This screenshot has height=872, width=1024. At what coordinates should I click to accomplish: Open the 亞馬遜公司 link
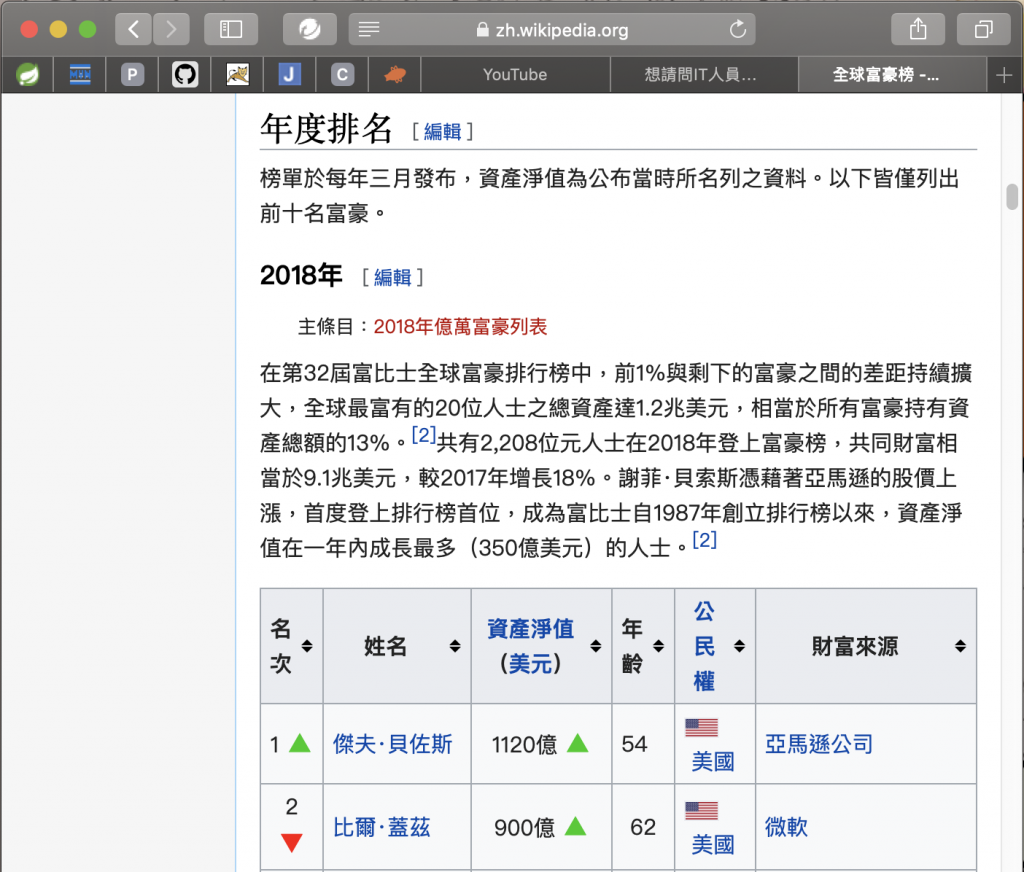[819, 744]
